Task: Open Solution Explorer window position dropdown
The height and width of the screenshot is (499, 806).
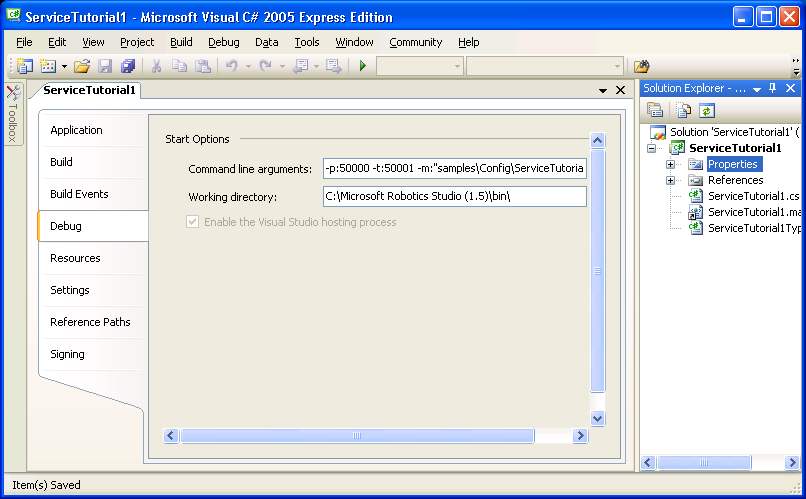Action: [x=757, y=89]
